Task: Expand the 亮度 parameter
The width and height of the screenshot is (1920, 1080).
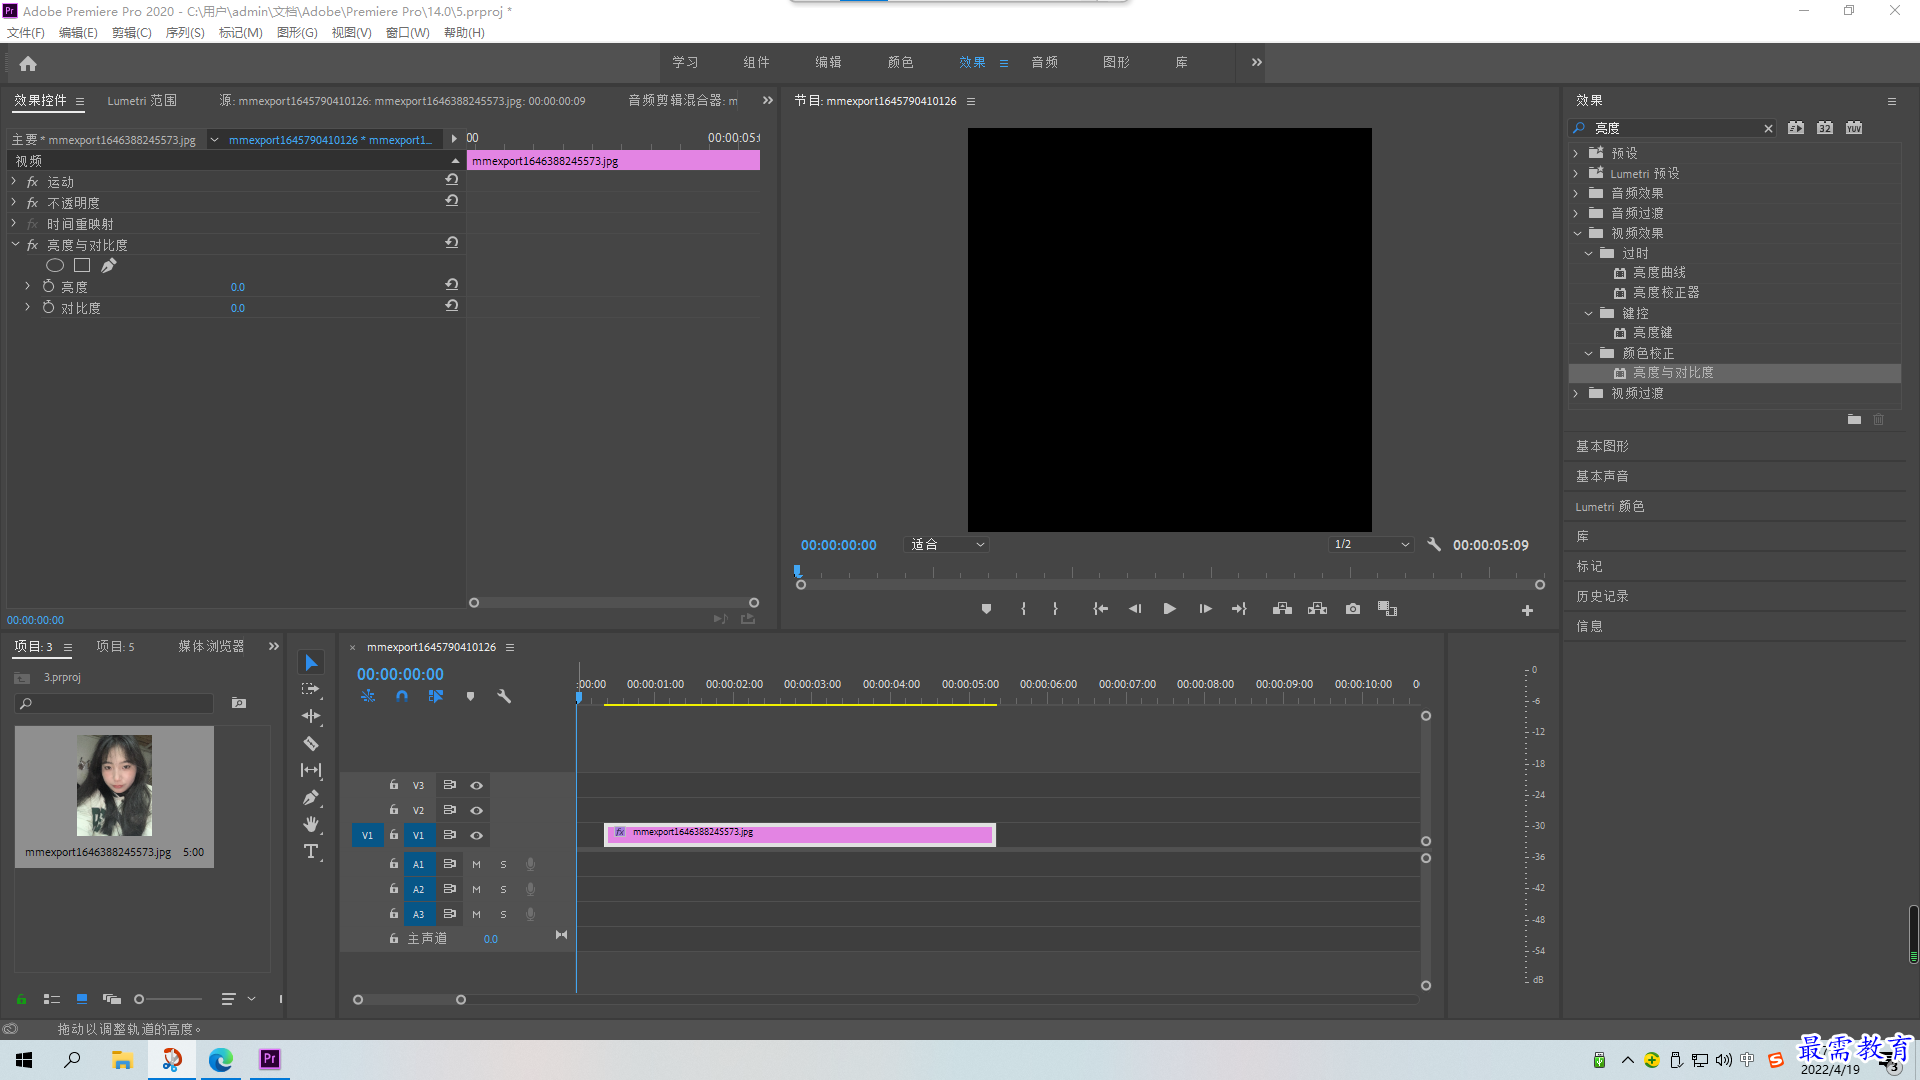Action: coord(28,286)
